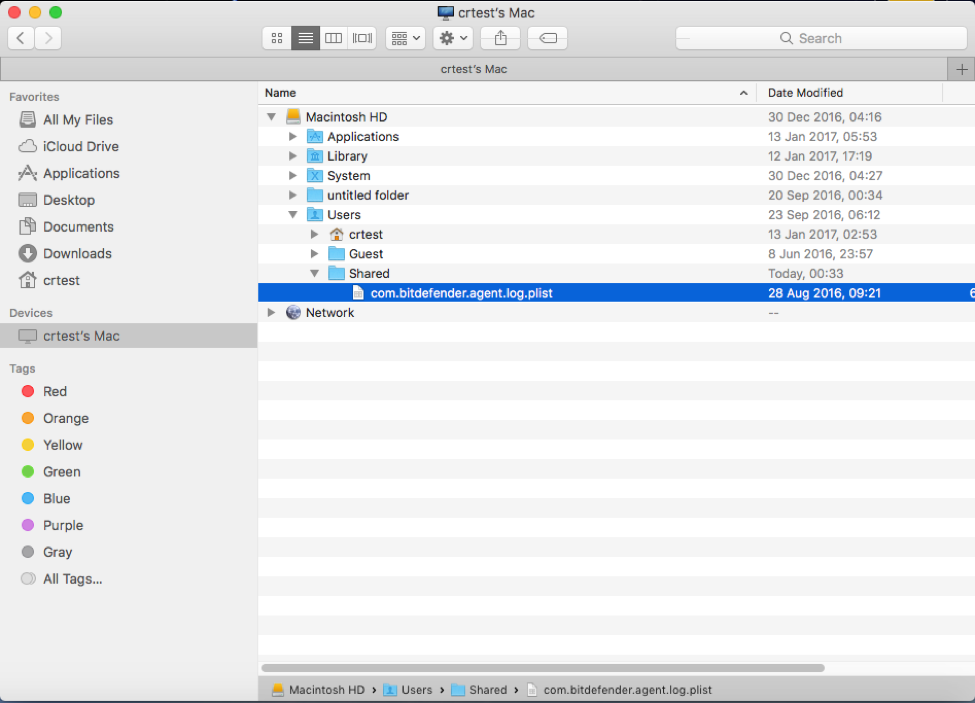This screenshot has width=975, height=703.
Task: Click the System folder icon
Action: click(x=315, y=176)
